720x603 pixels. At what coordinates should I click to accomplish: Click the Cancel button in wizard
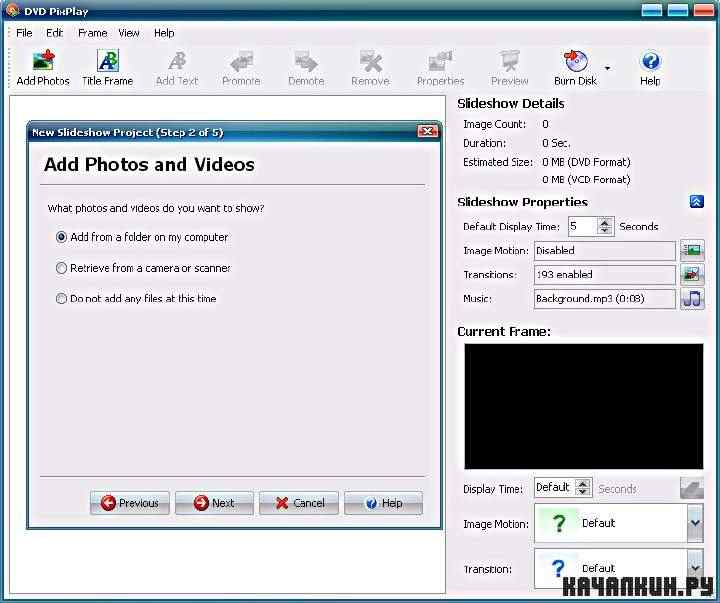tap(299, 503)
